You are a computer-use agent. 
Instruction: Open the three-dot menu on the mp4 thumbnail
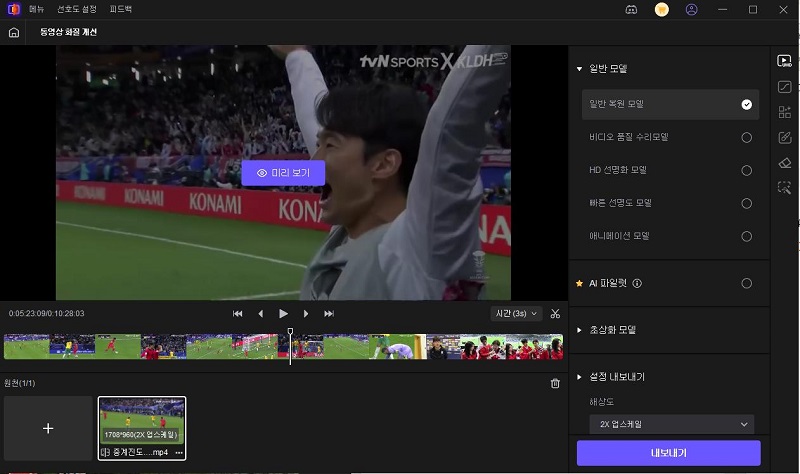179,453
